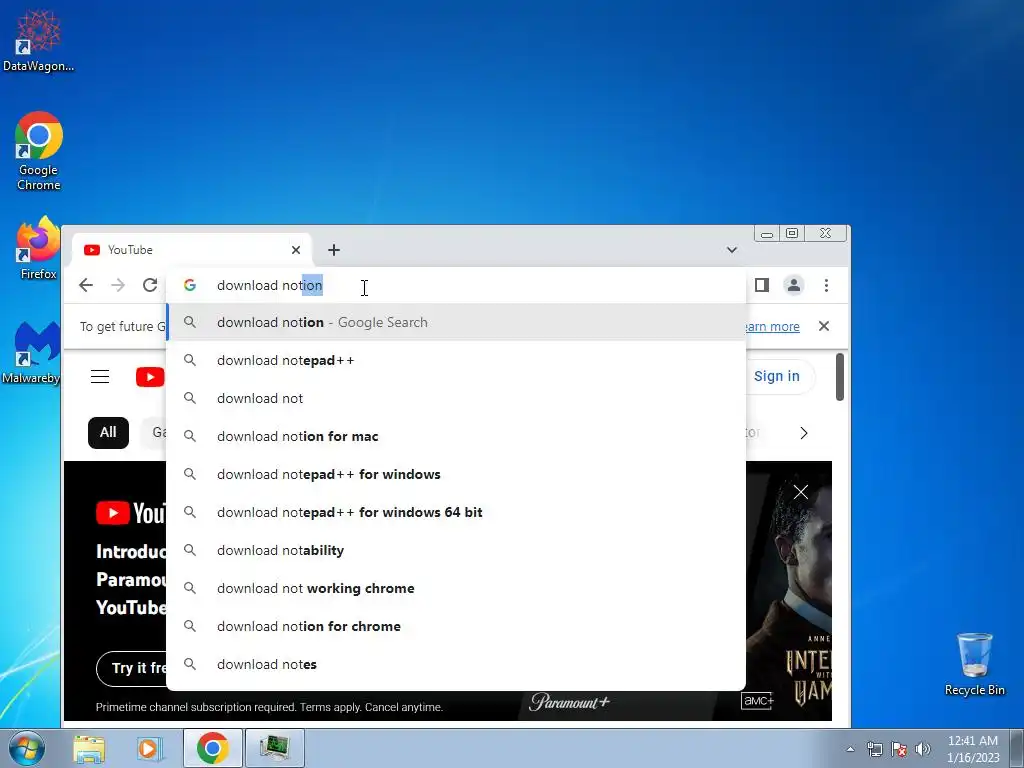Click the YouTube logo icon
Image resolution: width=1024 pixels, height=768 pixels.
(150, 377)
